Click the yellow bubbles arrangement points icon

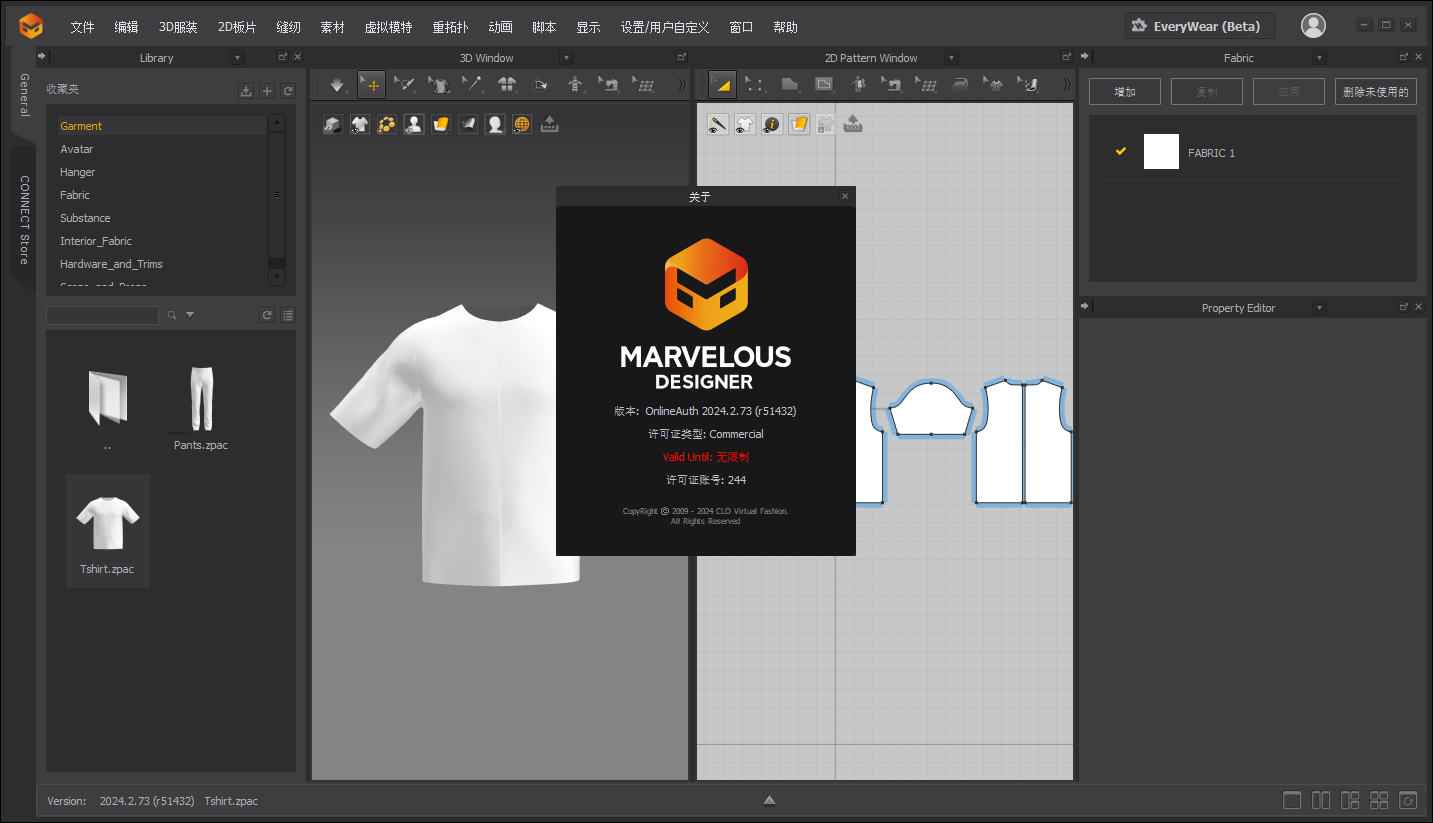point(387,124)
